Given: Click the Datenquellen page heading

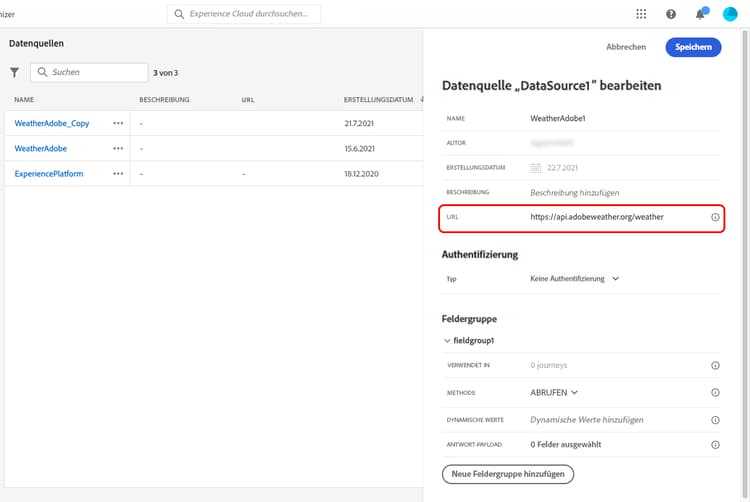Looking at the screenshot, I should [x=36, y=44].
